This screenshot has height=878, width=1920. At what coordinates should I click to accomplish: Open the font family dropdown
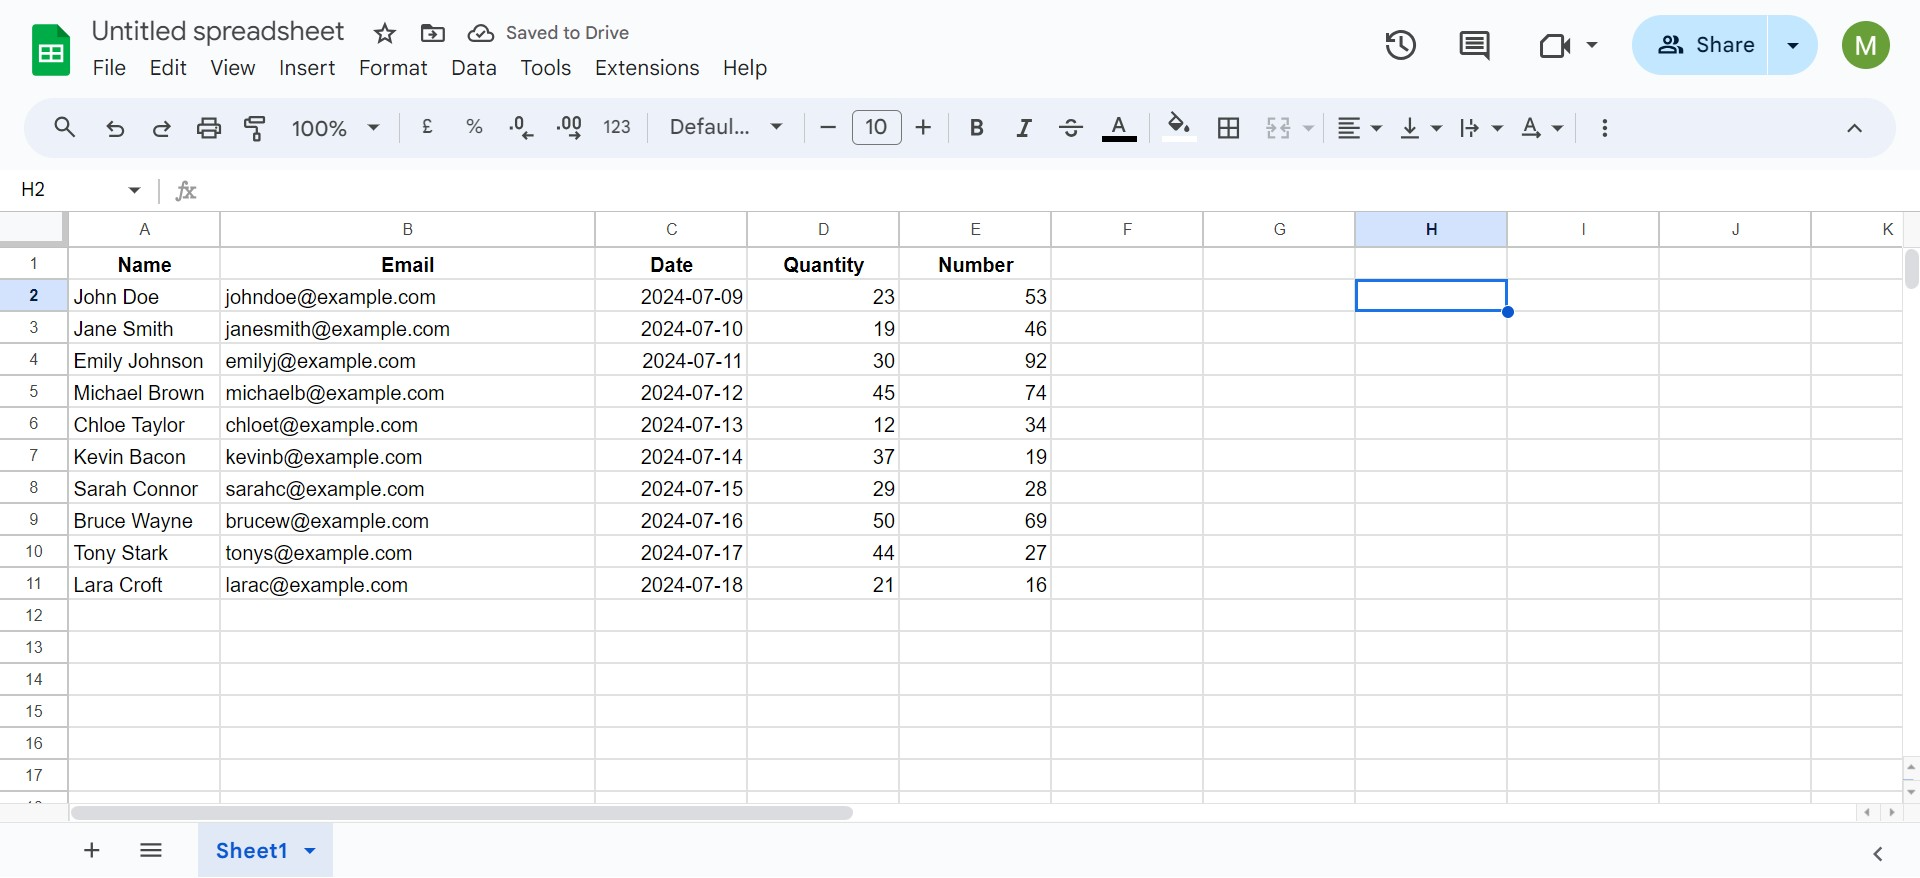point(725,127)
